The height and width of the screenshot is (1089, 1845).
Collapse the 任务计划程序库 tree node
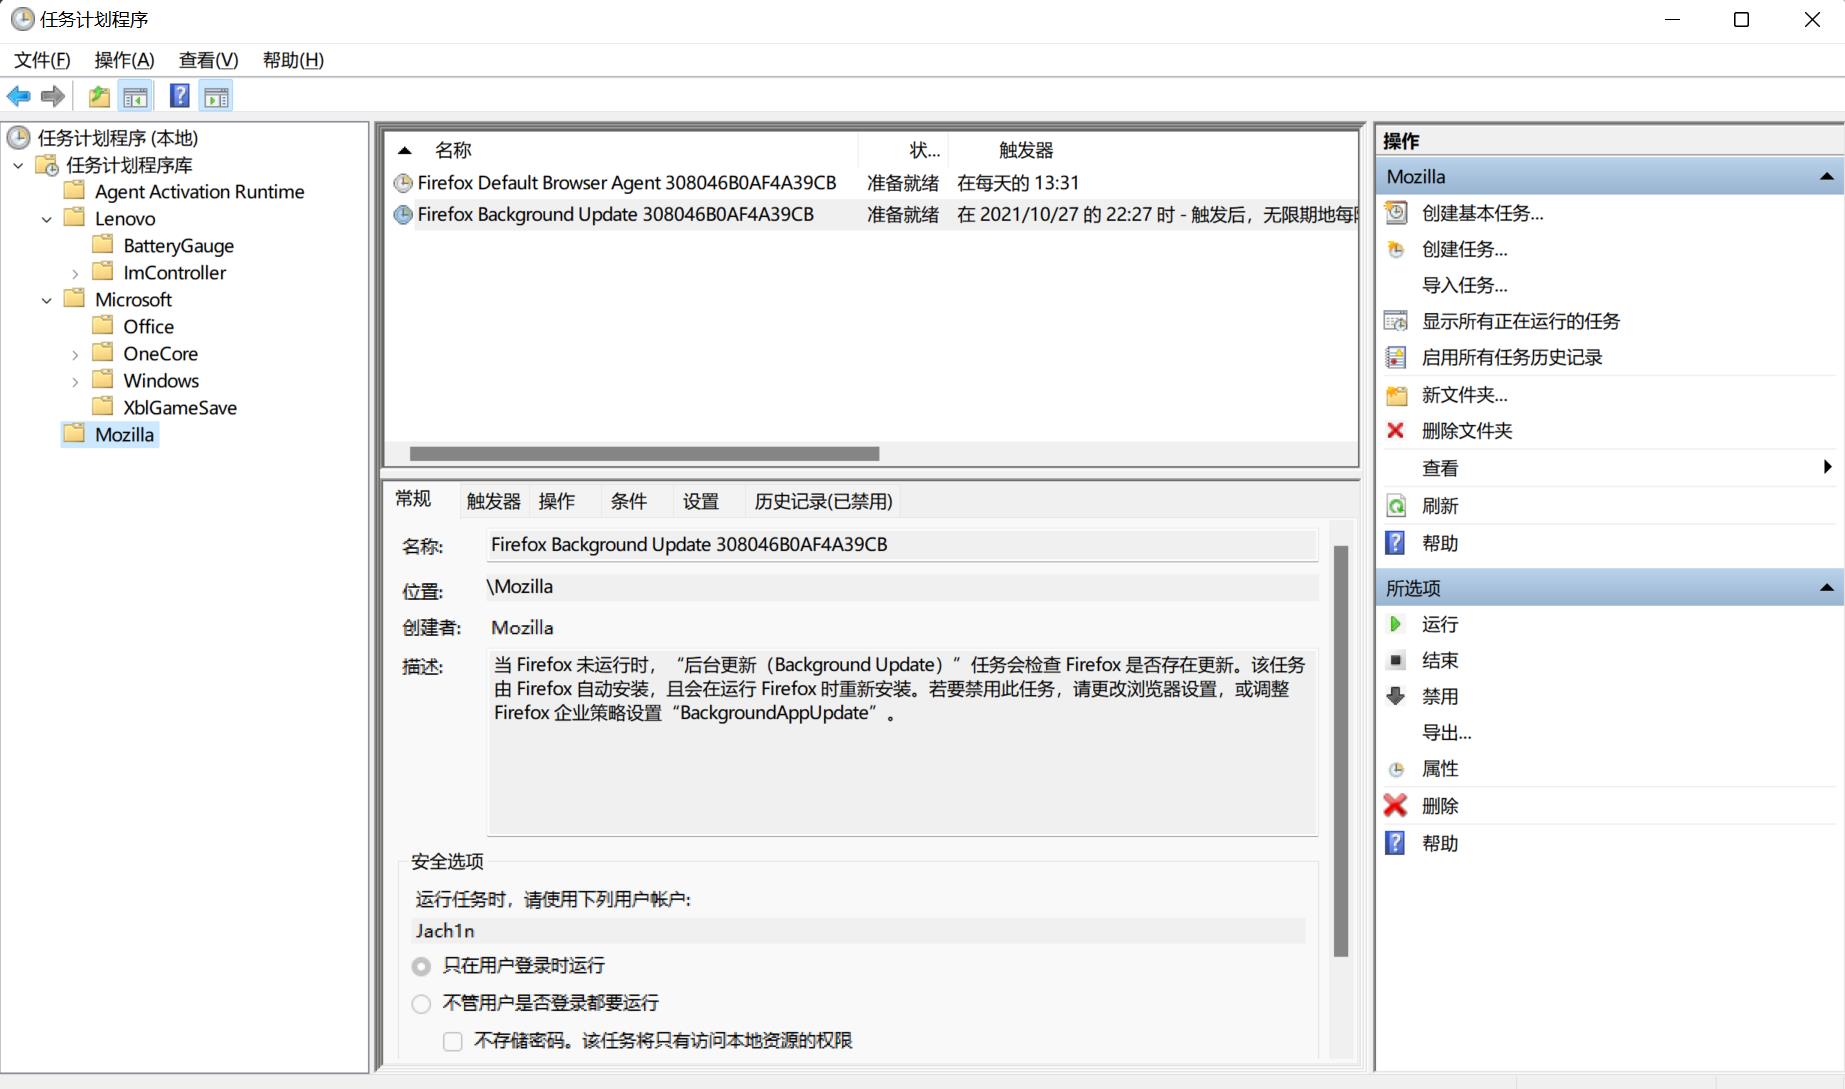click(19, 165)
